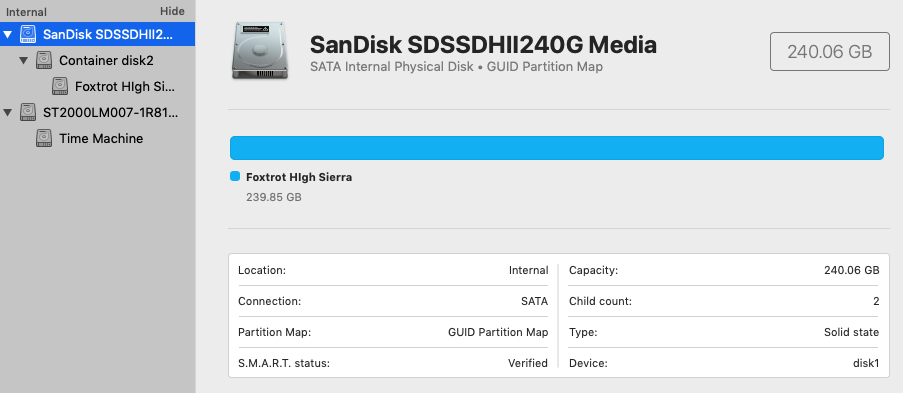This screenshot has height=393, width=903.
Task: Click the ST2000LM007 drive icon in sidebar
Action: click(28, 112)
